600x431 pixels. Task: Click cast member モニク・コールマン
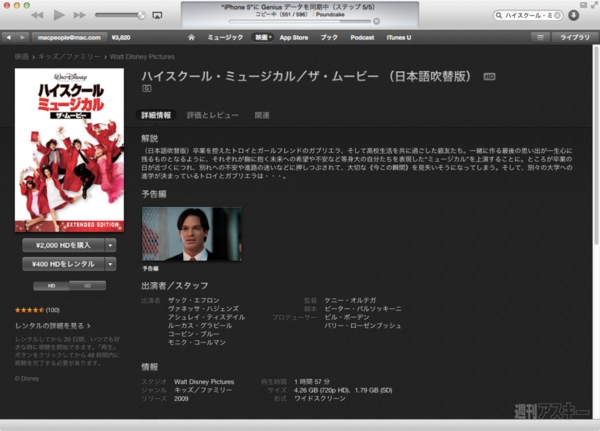tap(197, 342)
